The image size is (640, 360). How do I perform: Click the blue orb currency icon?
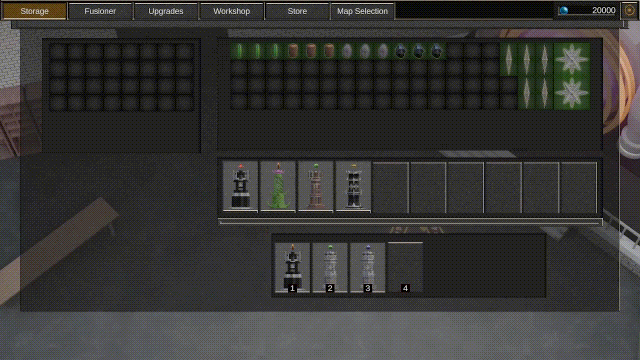pos(564,11)
